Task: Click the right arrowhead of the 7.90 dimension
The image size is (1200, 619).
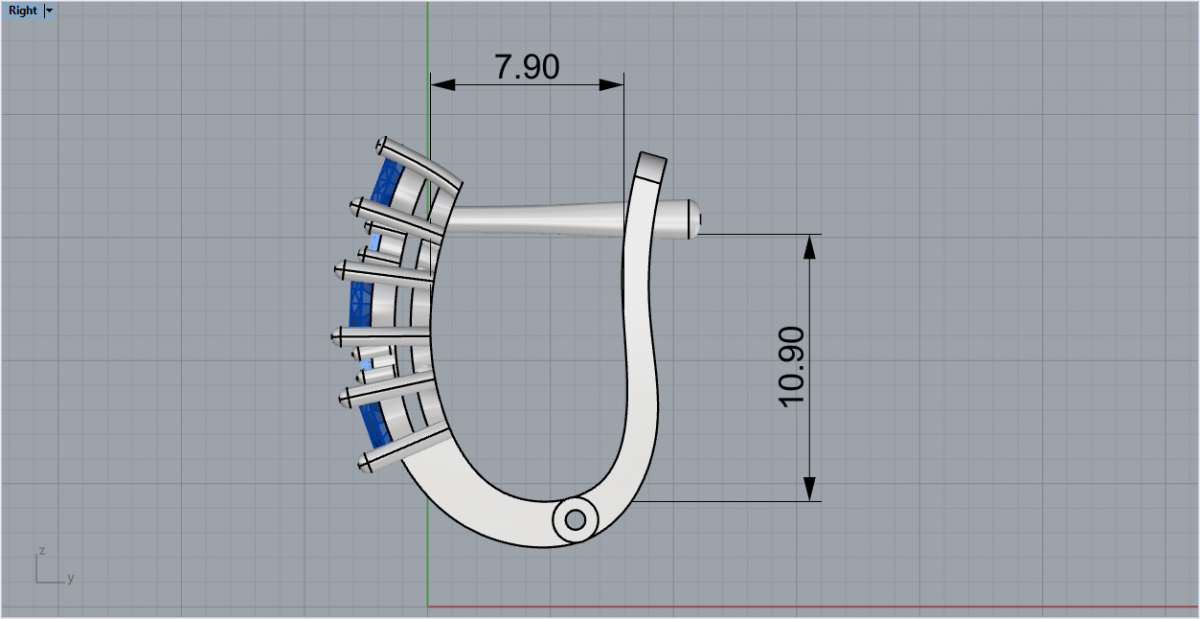Action: [x=614, y=85]
